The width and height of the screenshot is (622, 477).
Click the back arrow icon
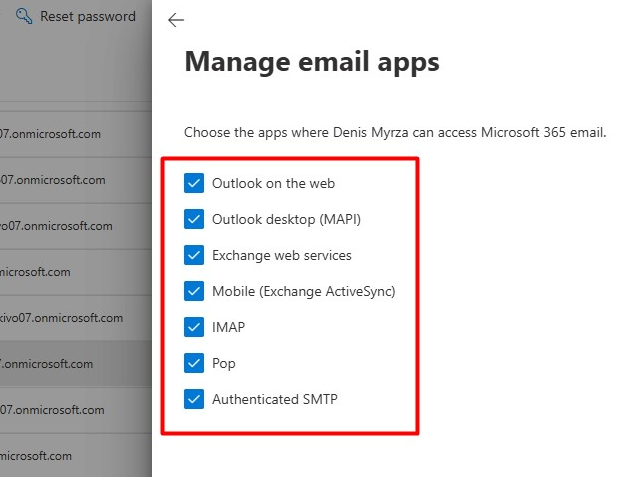[x=176, y=20]
